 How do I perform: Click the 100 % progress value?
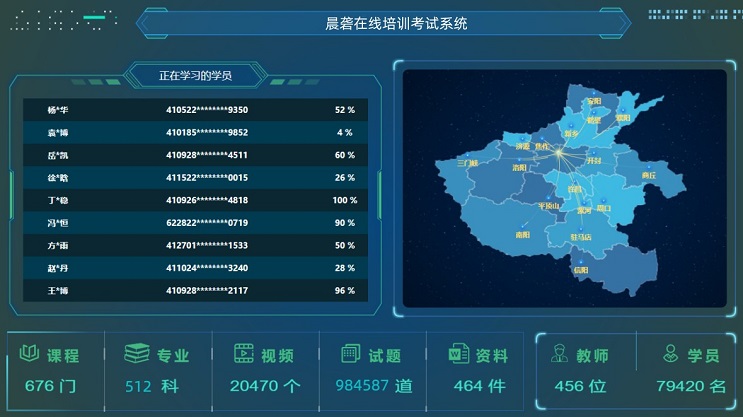(x=345, y=200)
